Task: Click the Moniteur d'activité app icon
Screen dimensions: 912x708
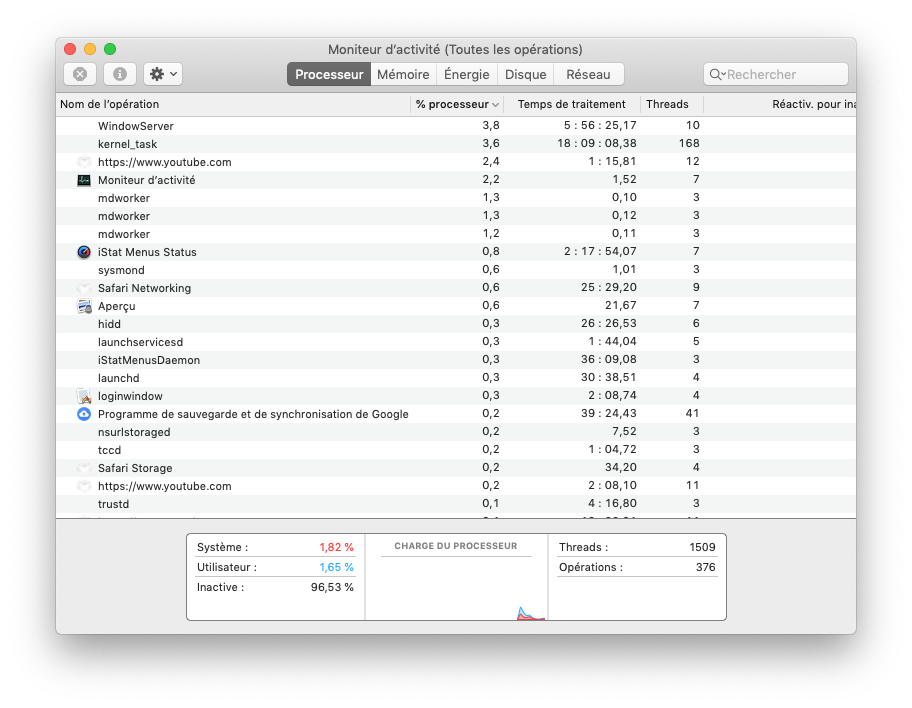Action: click(x=84, y=180)
